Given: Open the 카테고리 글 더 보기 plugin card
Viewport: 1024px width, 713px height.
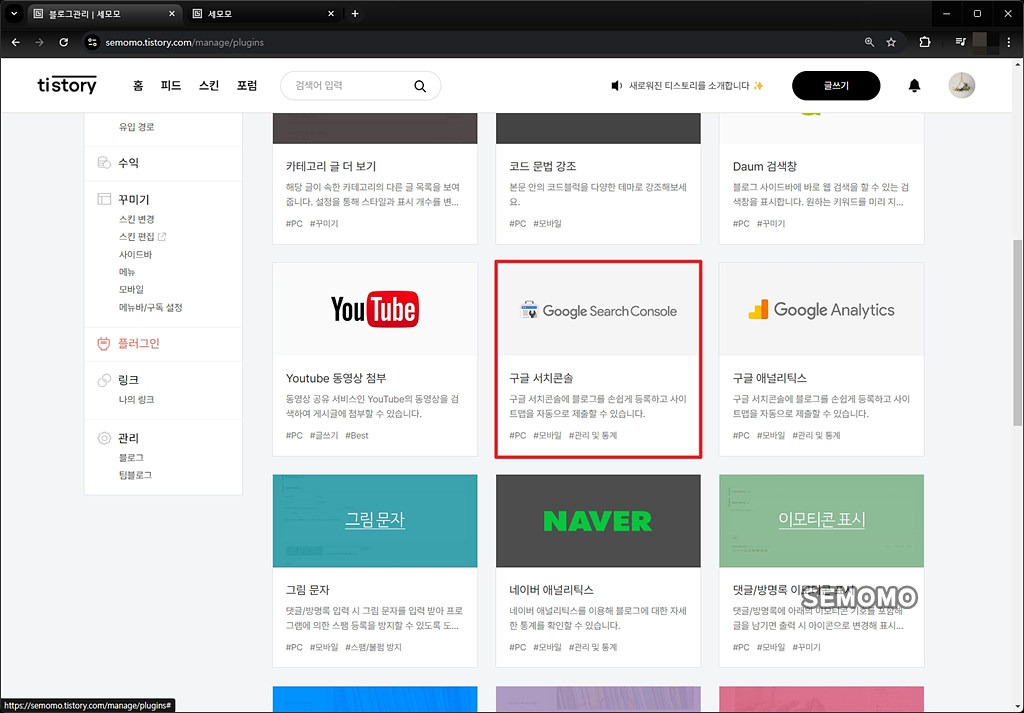Looking at the screenshot, I should (x=375, y=178).
